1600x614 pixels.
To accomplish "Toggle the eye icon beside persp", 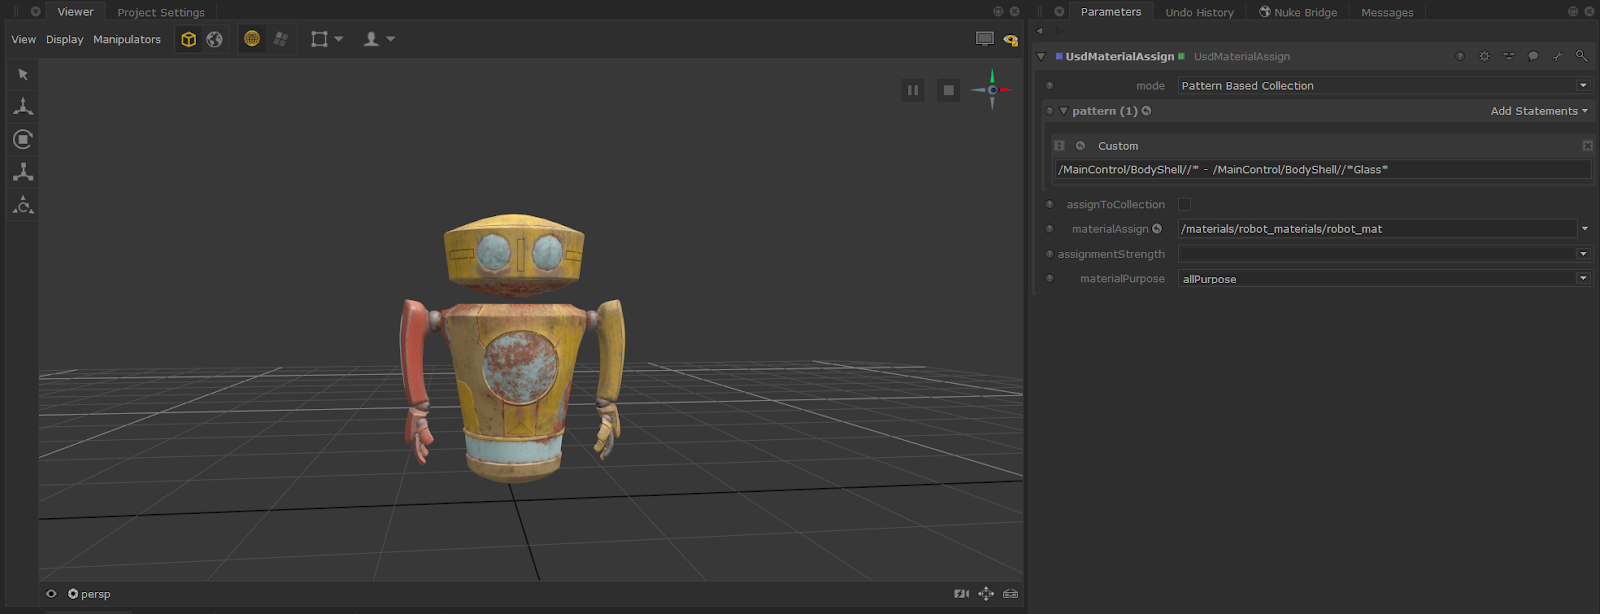I will click(x=51, y=594).
